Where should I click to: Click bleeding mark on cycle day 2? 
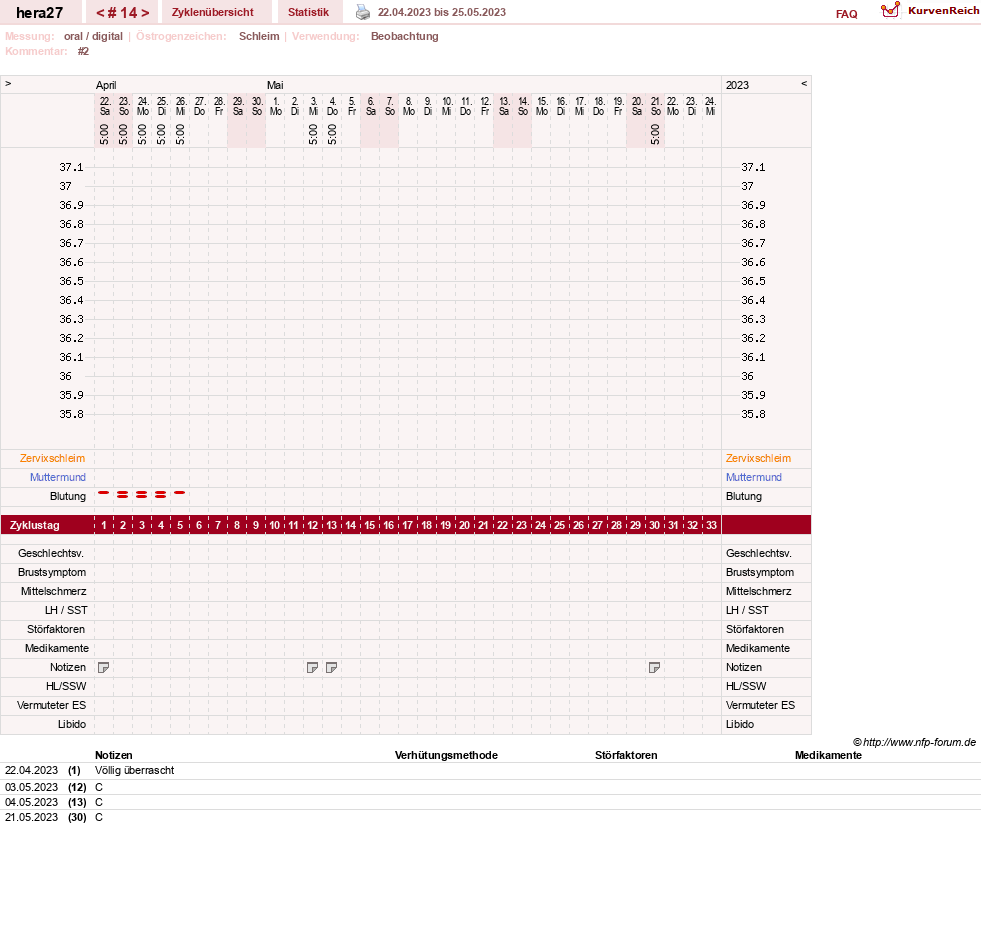pos(123,494)
